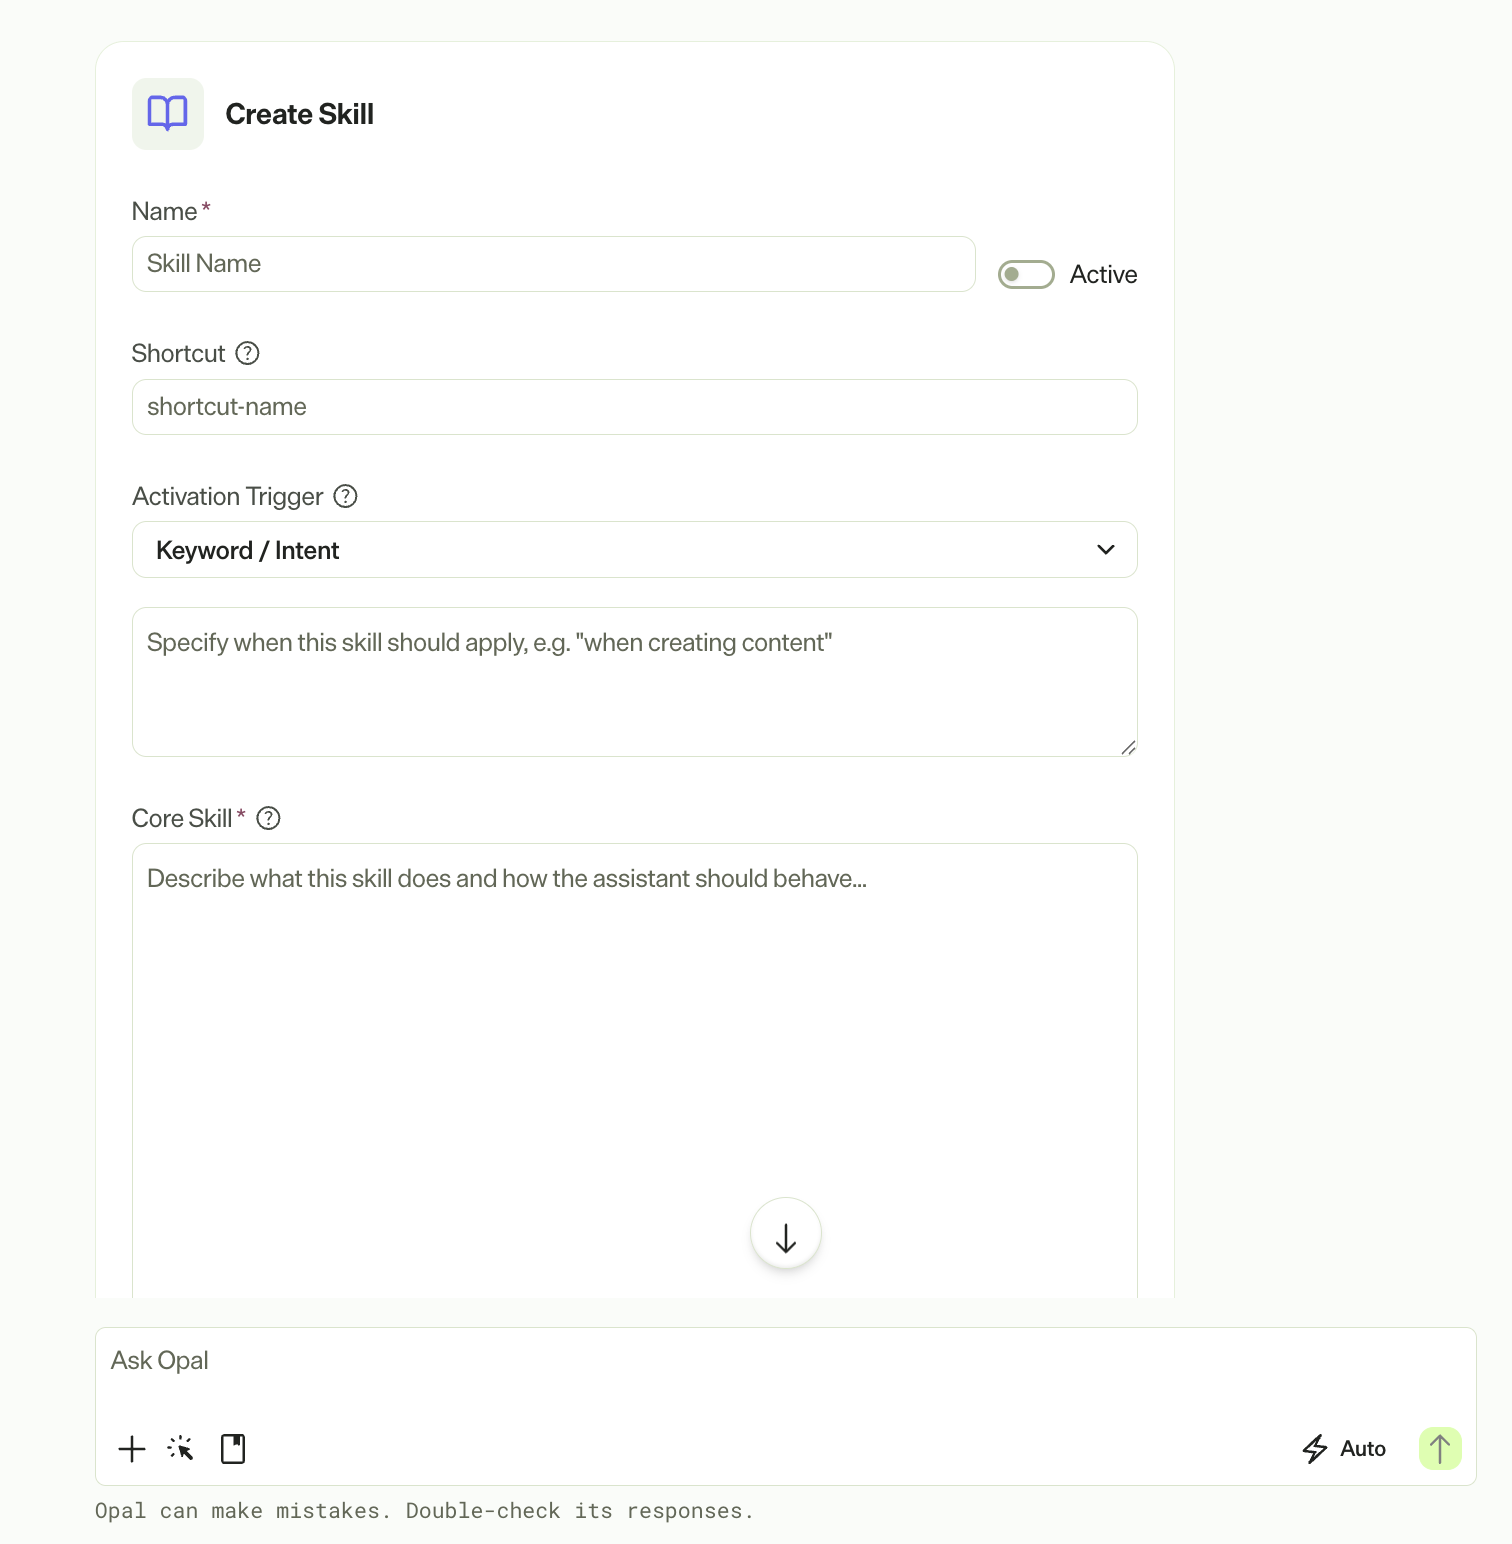Click the trigger condition textarea
Image resolution: width=1512 pixels, height=1544 pixels.
[x=635, y=682]
